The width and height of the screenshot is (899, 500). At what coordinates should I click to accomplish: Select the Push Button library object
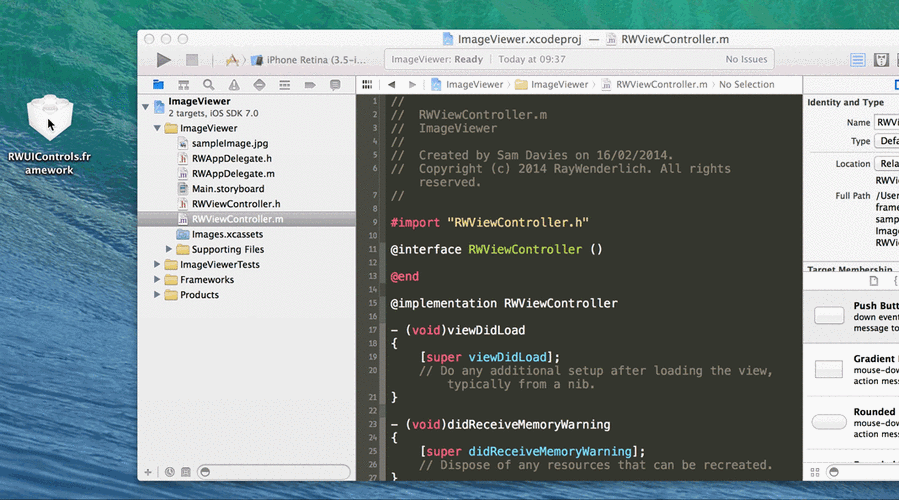point(851,316)
